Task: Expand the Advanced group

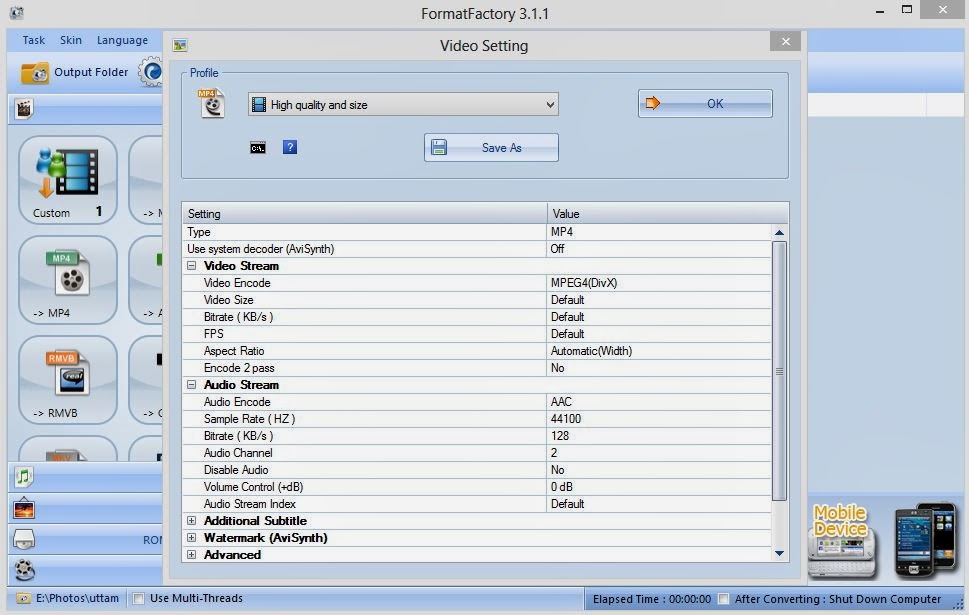Action: pyautogui.click(x=192, y=554)
